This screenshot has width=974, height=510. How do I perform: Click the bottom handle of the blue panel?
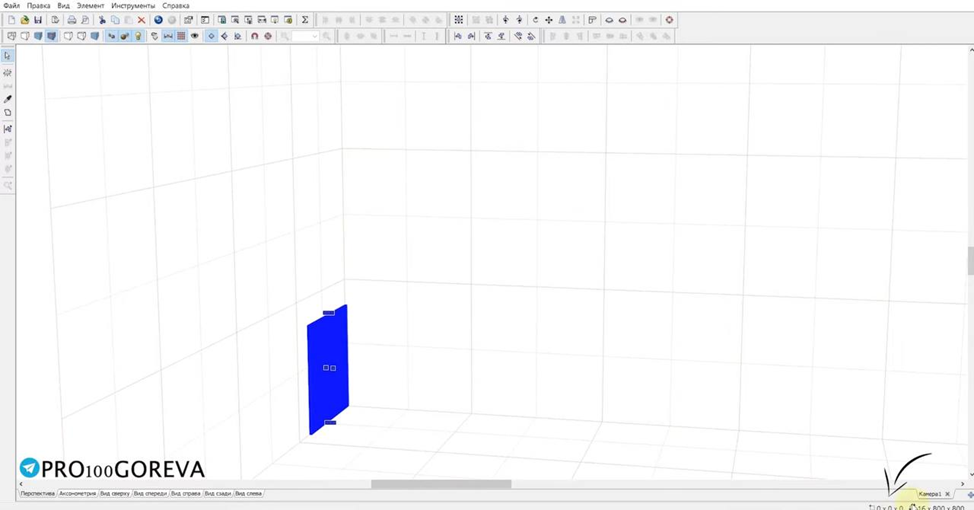tap(330, 422)
